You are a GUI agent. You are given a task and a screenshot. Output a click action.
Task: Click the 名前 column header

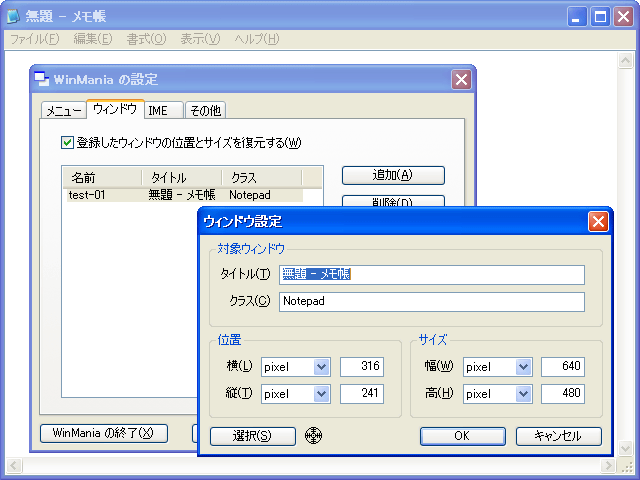click(x=102, y=178)
